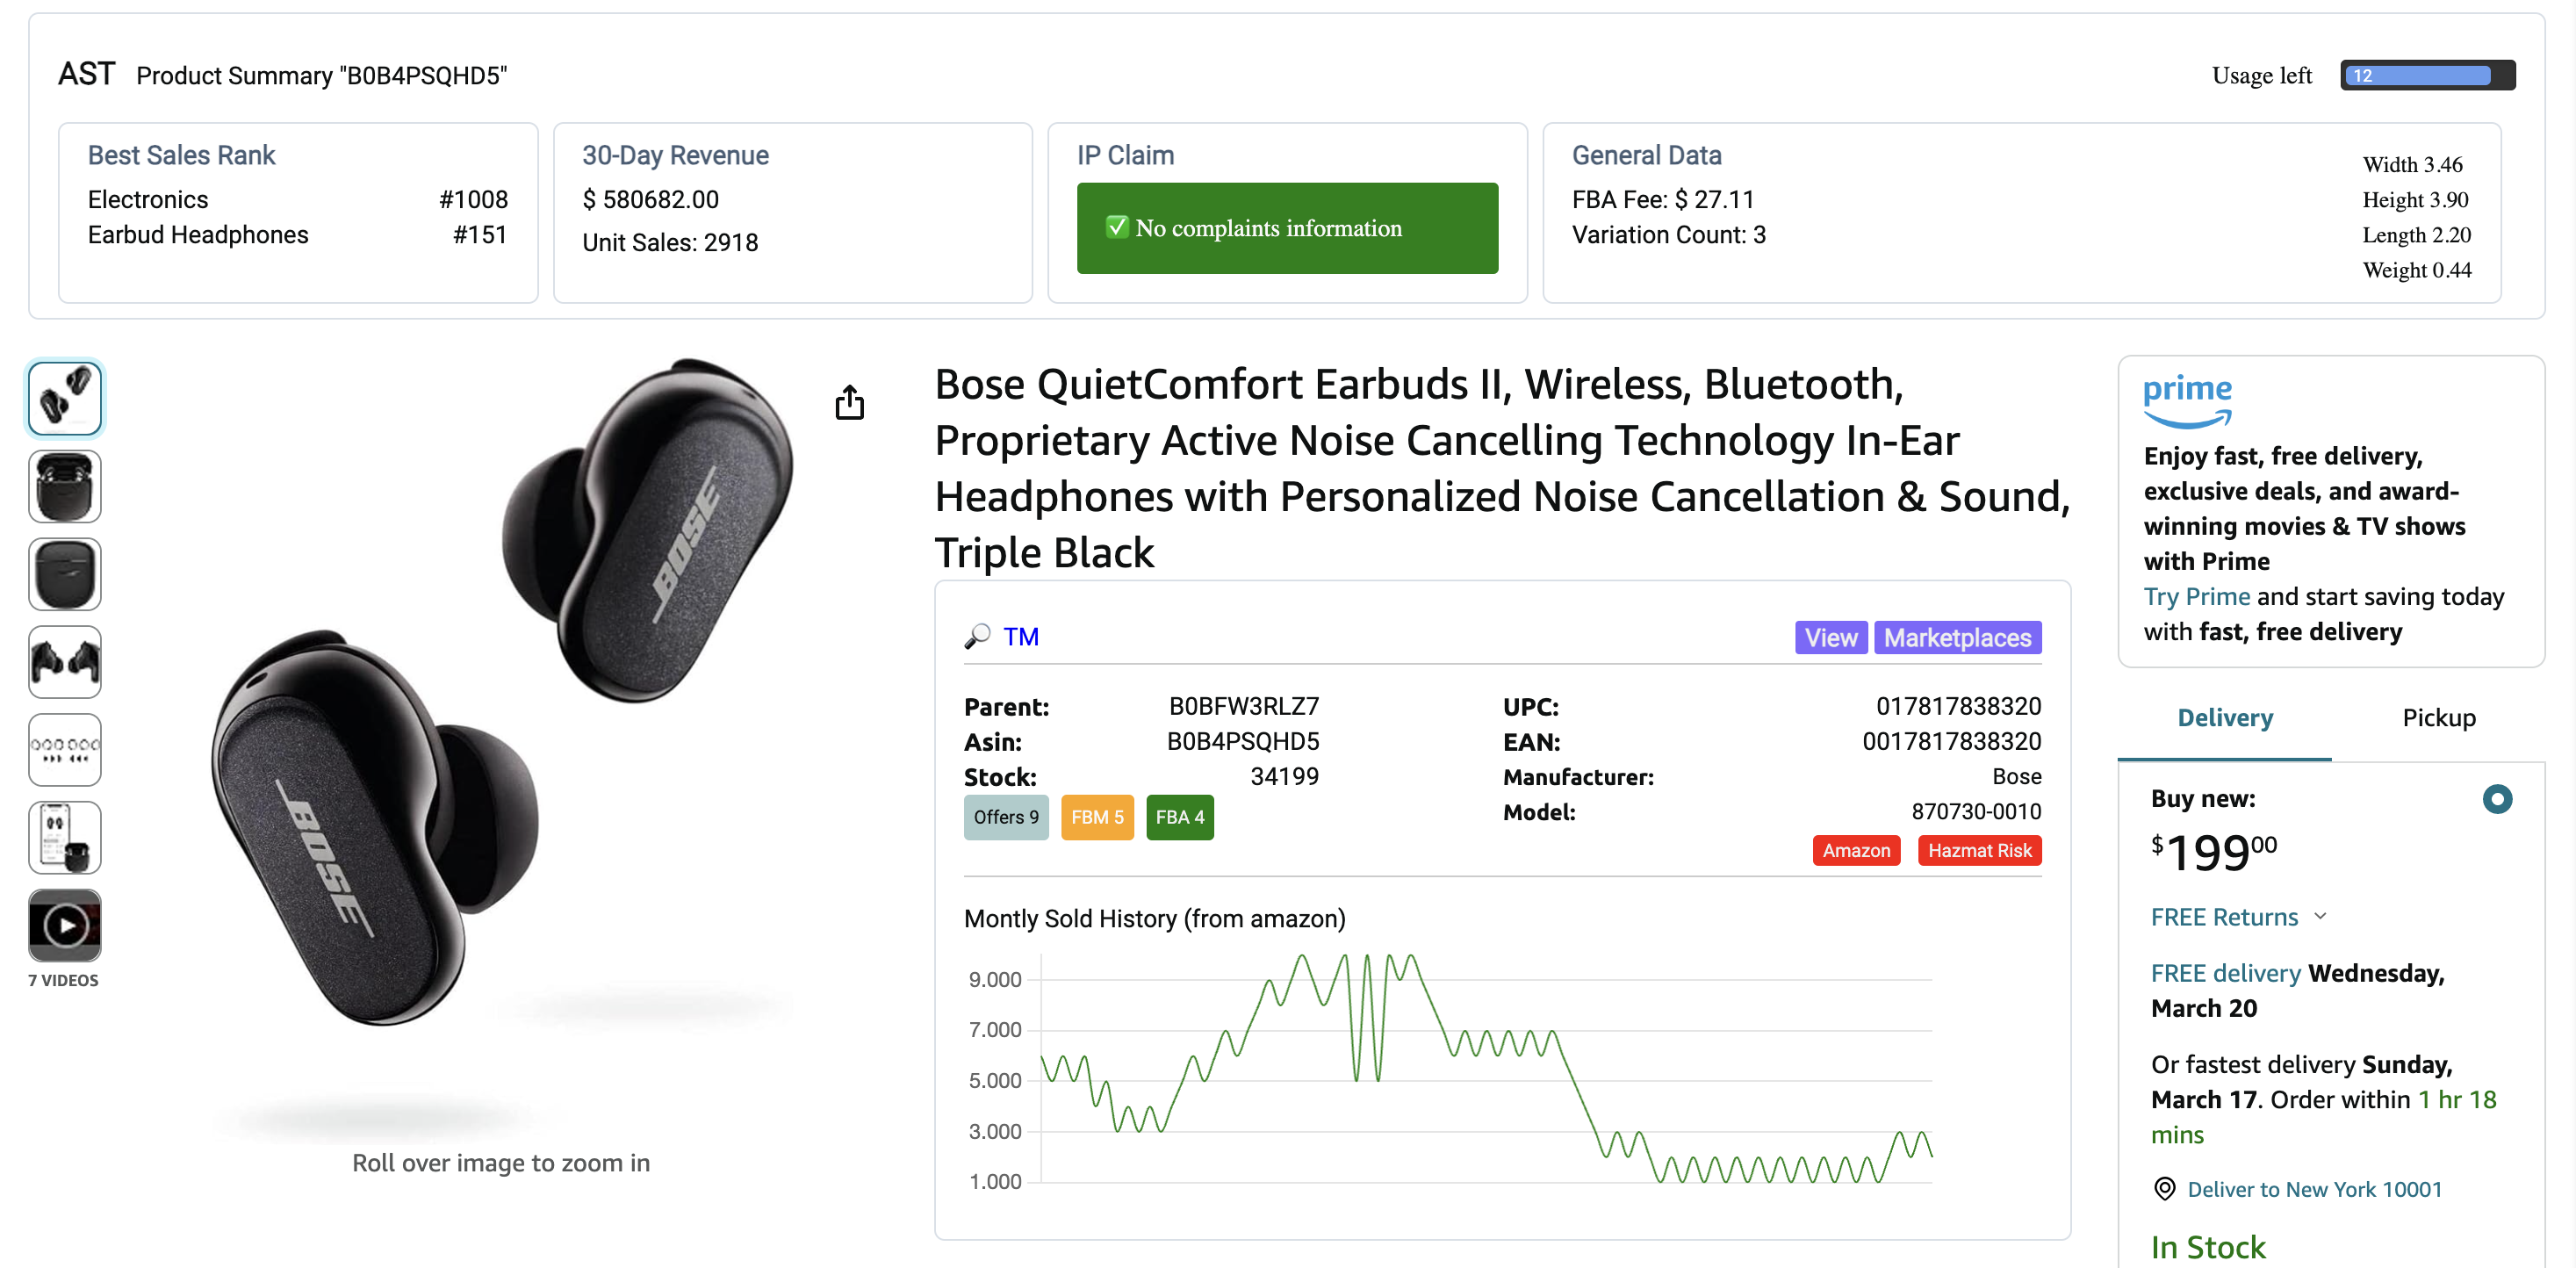Click the Prime logo
Screen dimensions: 2576x1268
(2187, 400)
